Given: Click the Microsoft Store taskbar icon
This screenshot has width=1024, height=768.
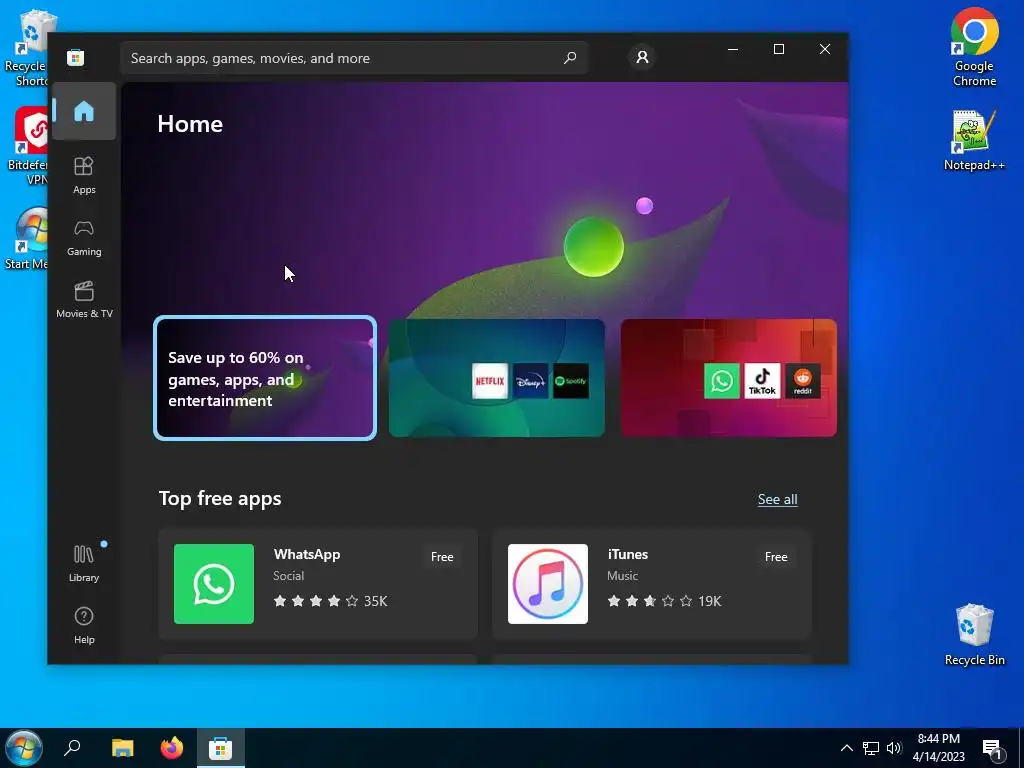Looking at the screenshot, I should 221,748.
